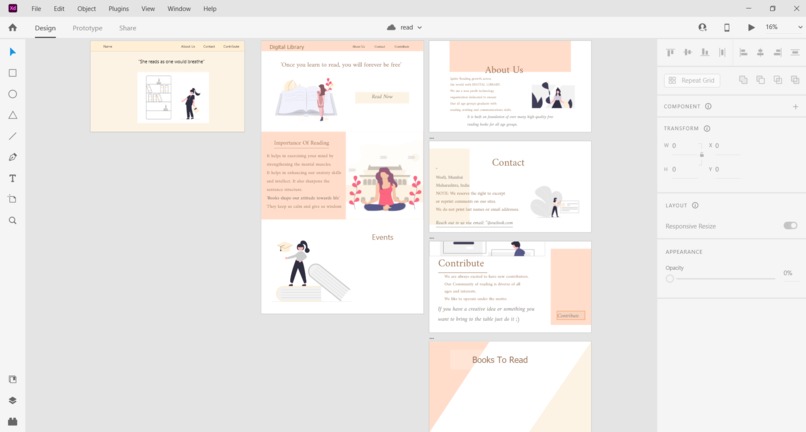The width and height of the screenshot is (806, 432).
Task: Click the align right icon
Action: (x=778, y=52)
